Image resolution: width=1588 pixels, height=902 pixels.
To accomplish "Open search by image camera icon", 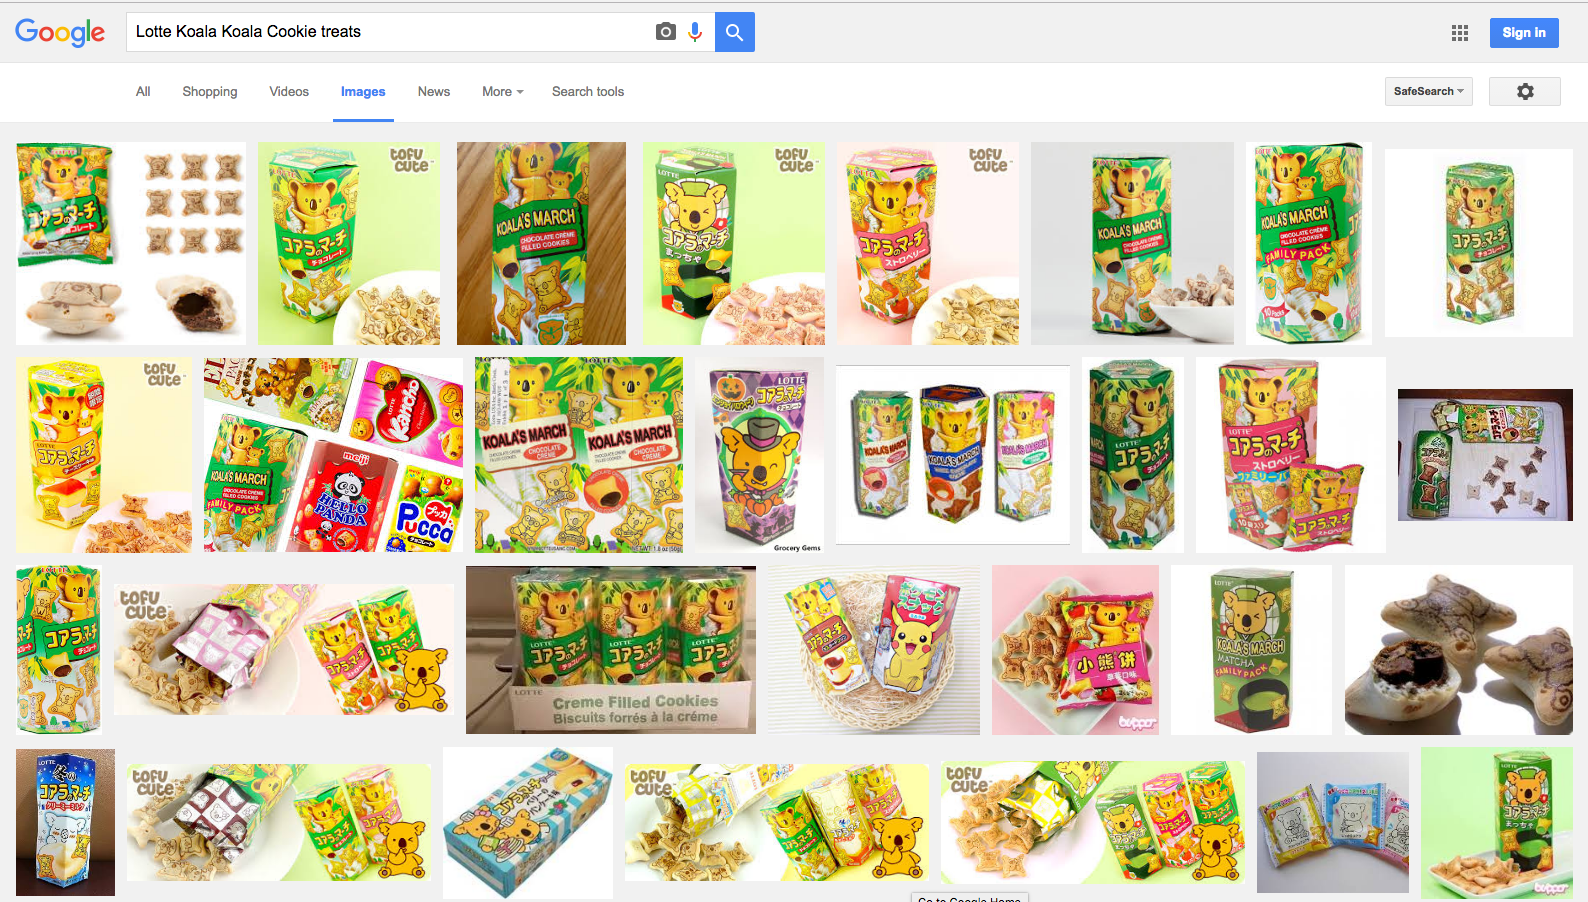I will [665, 32].
